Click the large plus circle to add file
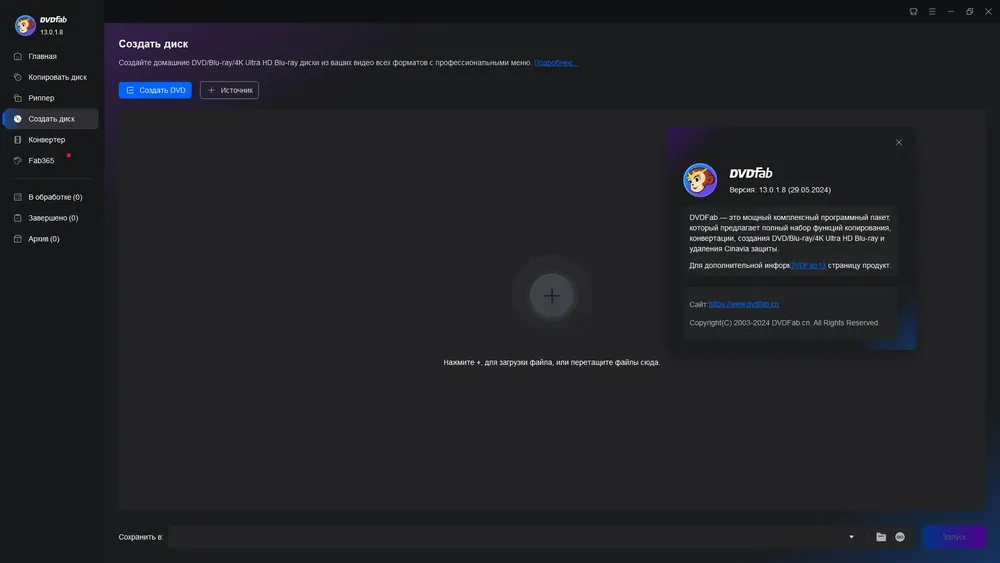The width and height of the screenshot is (1000, 563). [x=552, y=296]
